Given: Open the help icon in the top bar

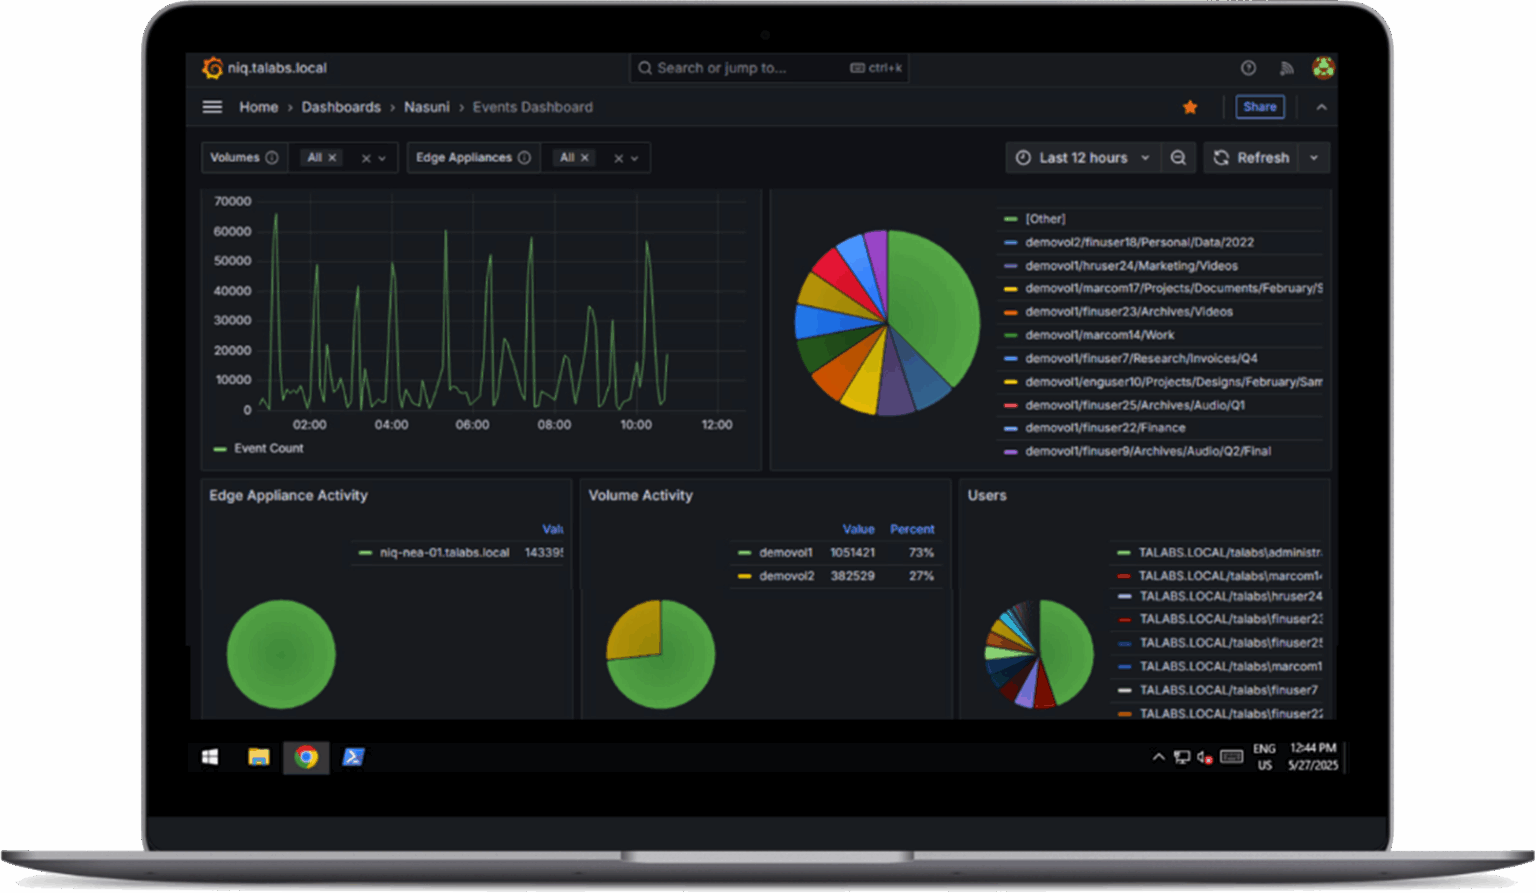Looking at the screenshot, I should pyautogui.click(x=1248, y=67).
